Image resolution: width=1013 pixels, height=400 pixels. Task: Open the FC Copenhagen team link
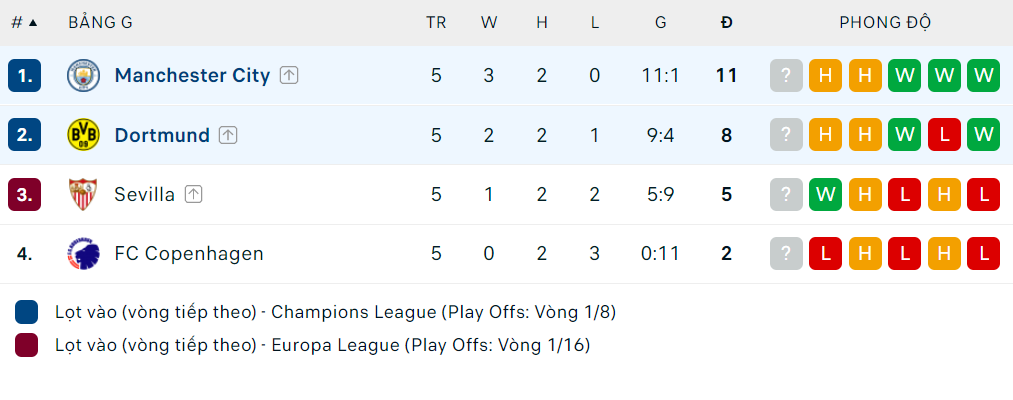[189, 254]
